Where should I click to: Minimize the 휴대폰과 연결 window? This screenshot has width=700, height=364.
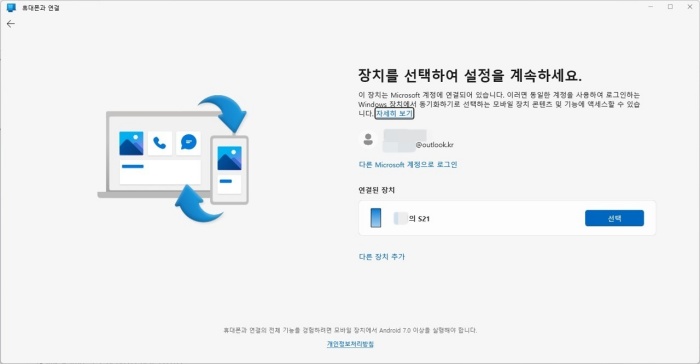coord(650,7)
